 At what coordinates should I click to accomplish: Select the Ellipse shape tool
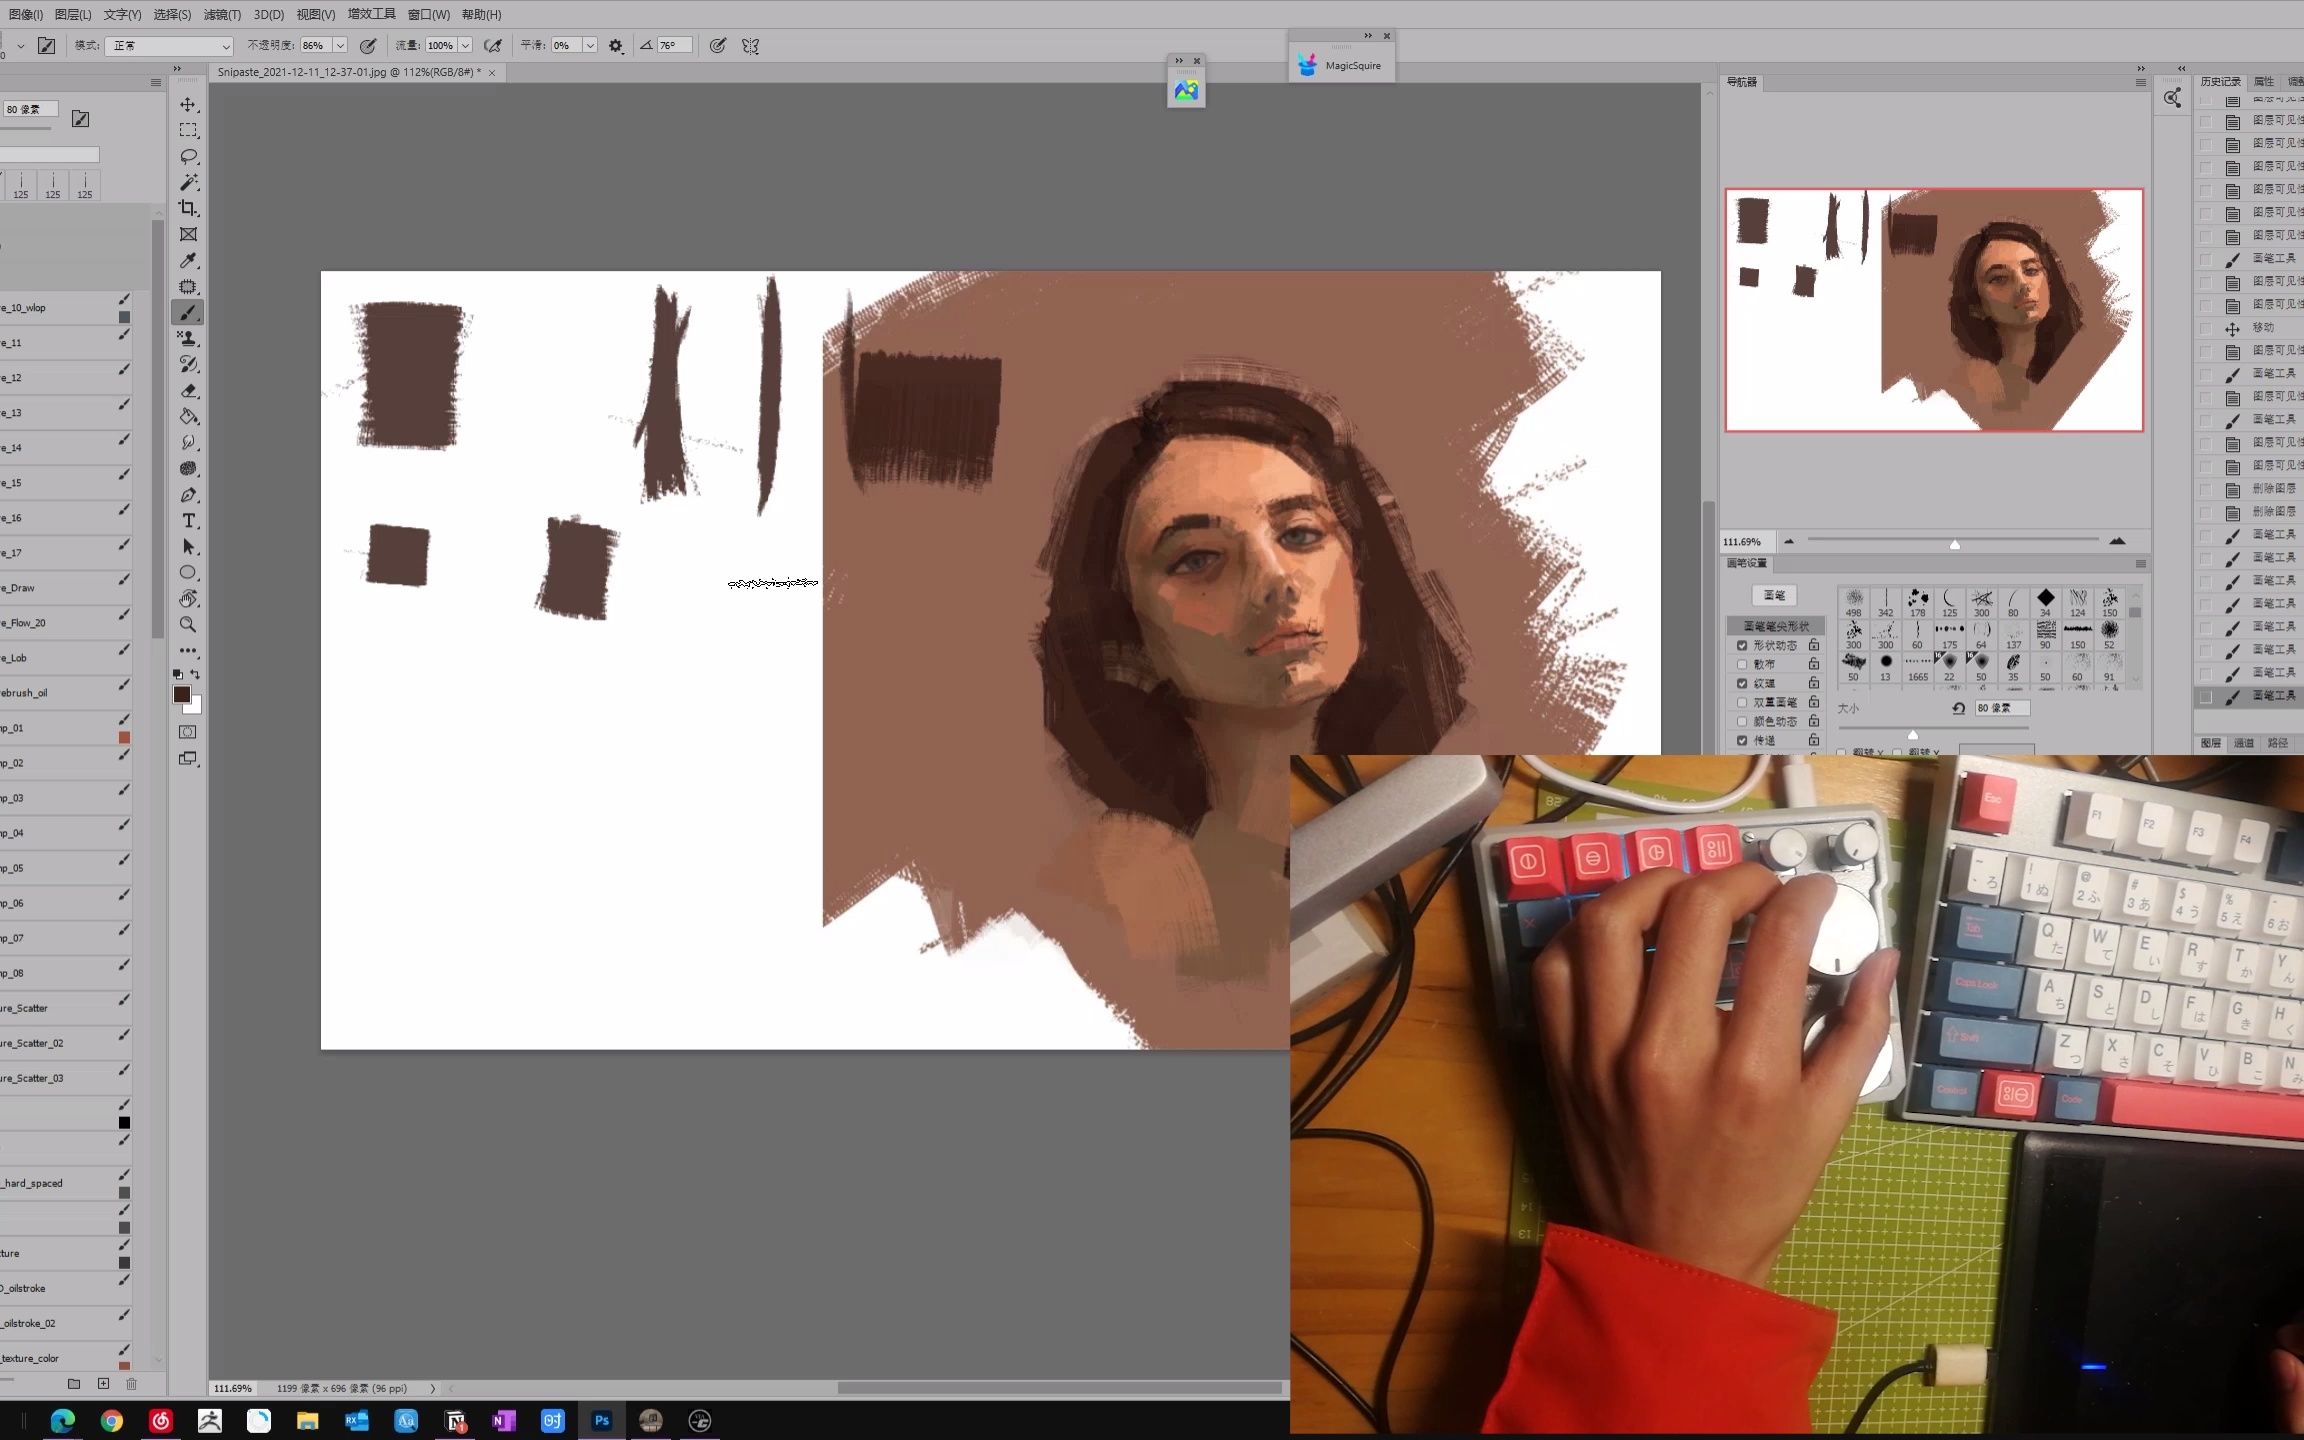click(188, 573)
